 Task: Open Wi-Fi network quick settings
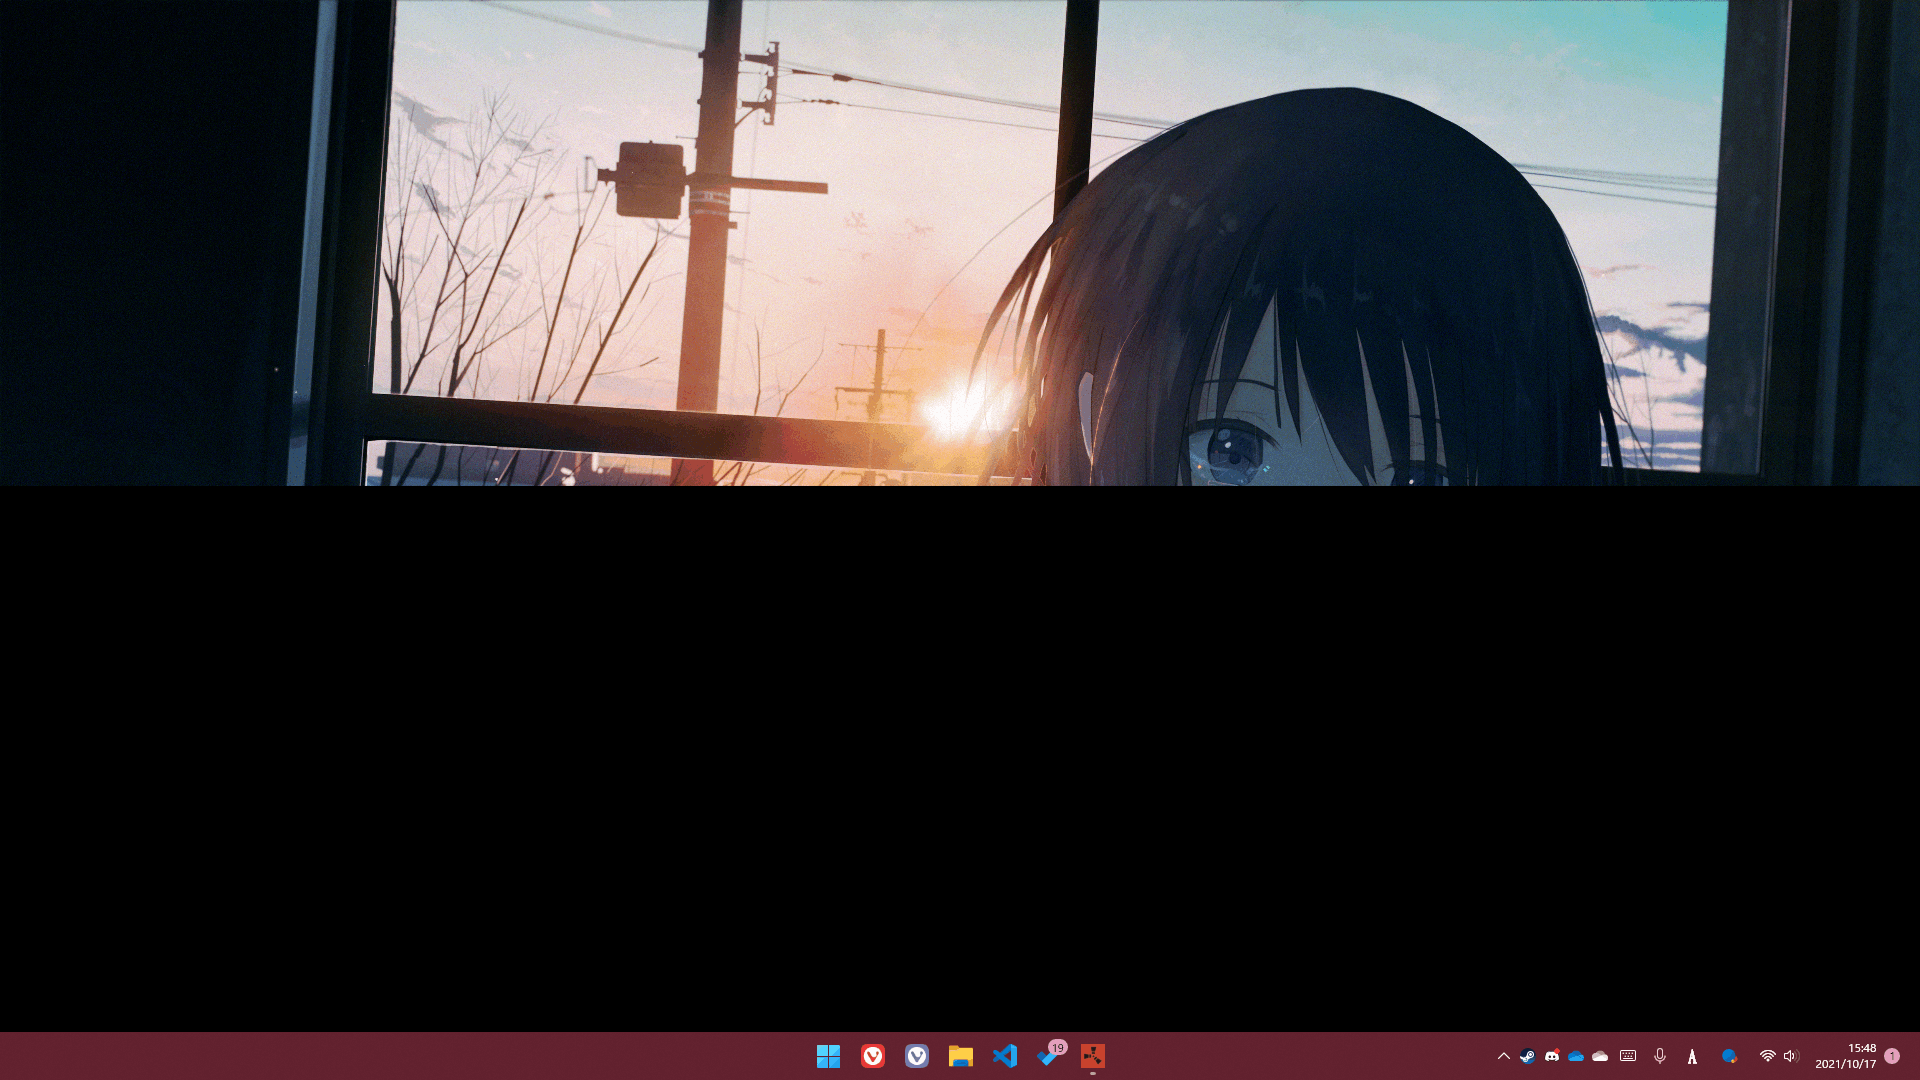pos(1768,1056)
